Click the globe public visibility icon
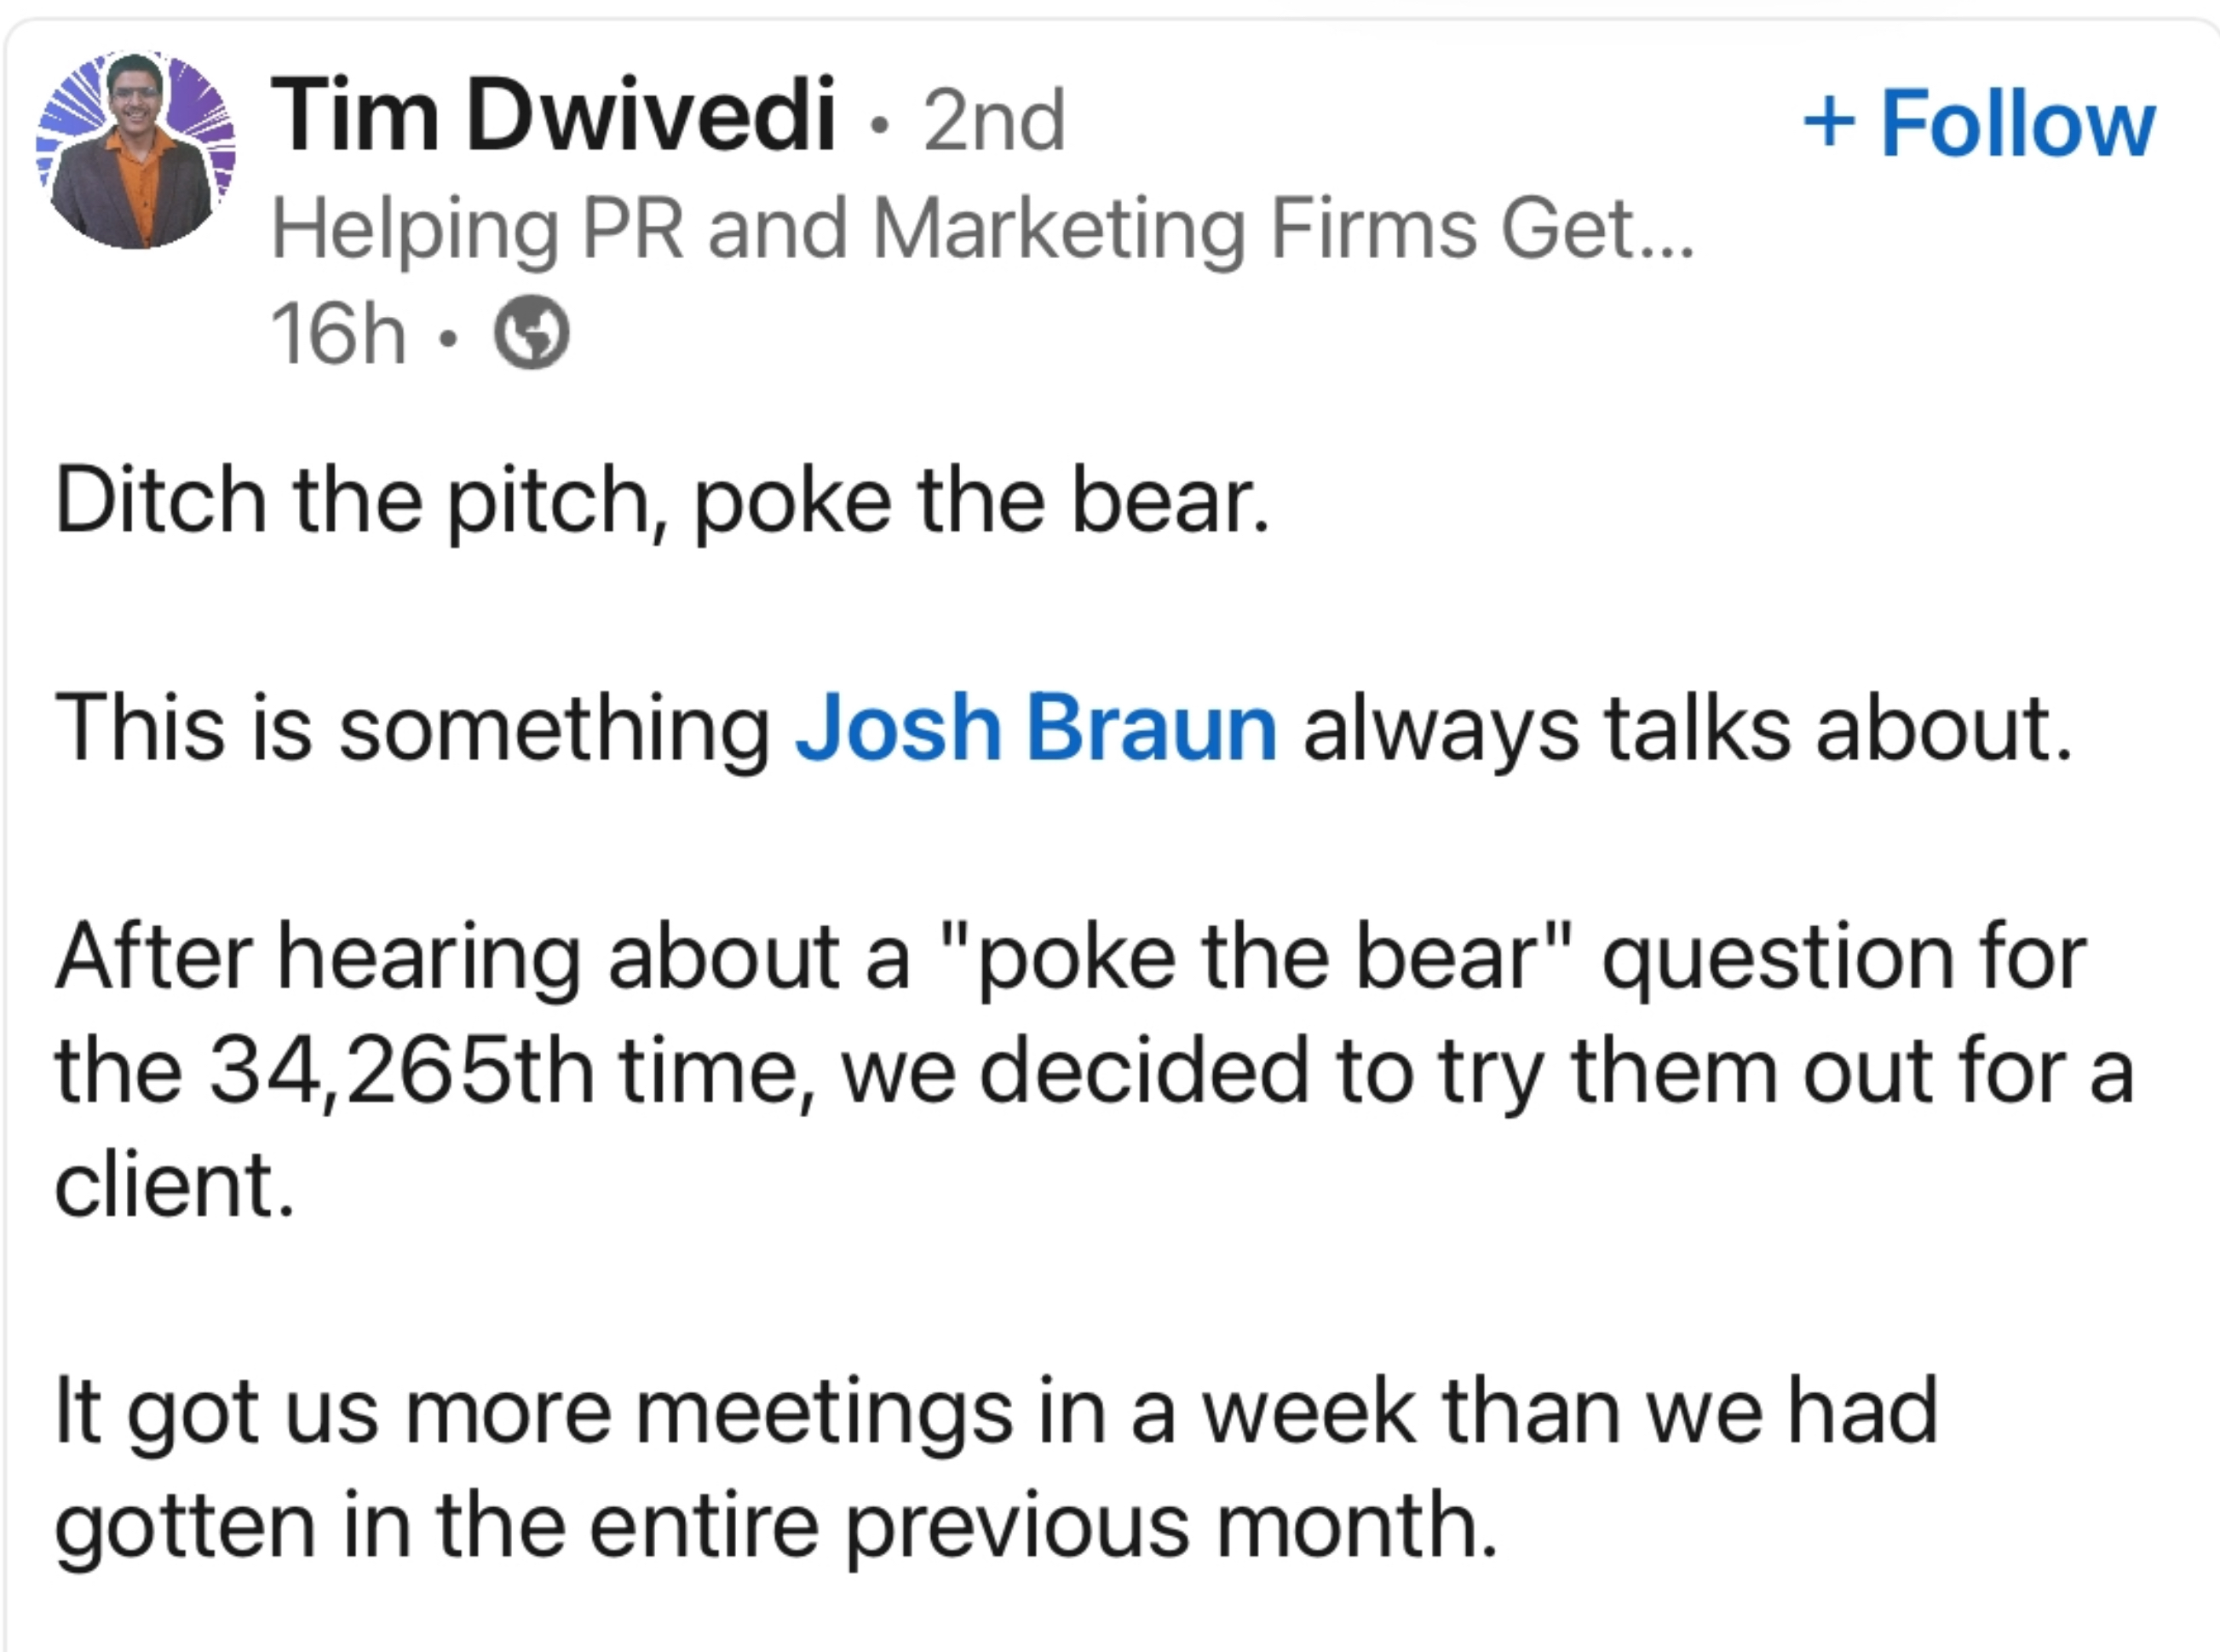 click(x=532, y=332)
